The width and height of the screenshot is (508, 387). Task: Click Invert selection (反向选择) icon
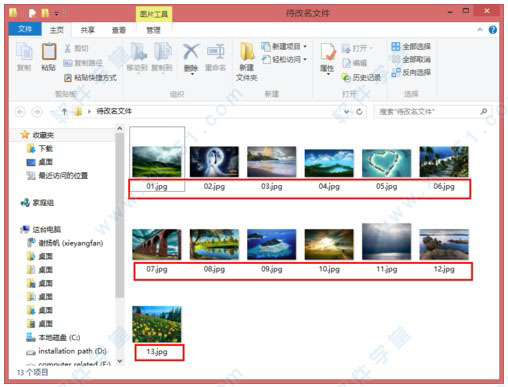411,72
